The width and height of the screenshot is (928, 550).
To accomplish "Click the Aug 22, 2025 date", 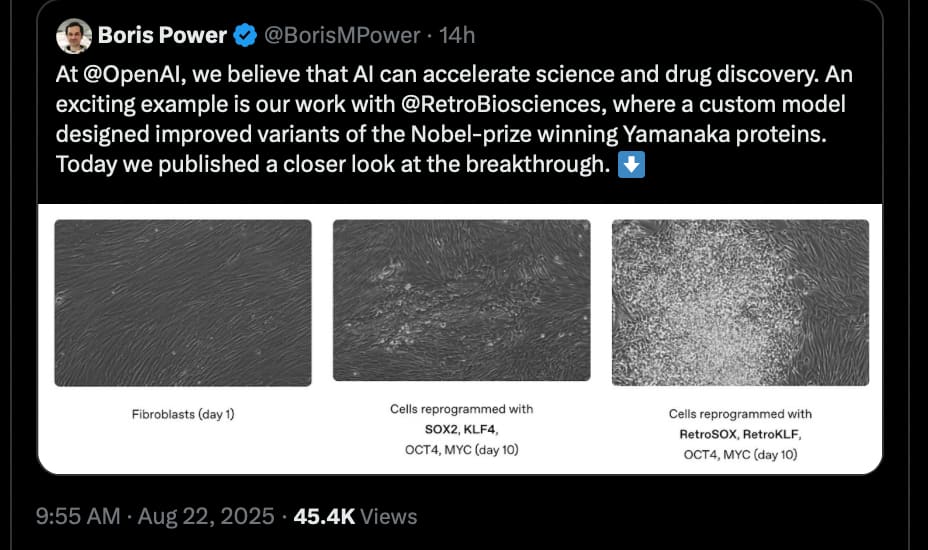I will pyautogui.click(x=205, y=517).
